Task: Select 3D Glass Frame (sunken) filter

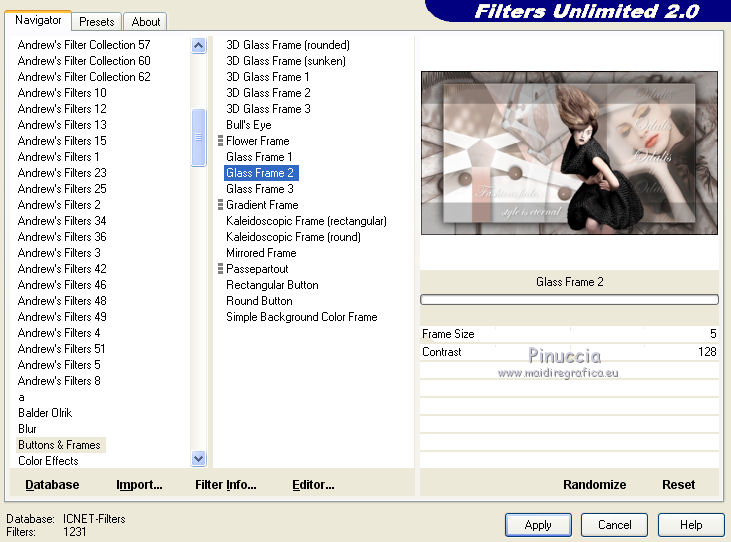Action: coord(286,61)
